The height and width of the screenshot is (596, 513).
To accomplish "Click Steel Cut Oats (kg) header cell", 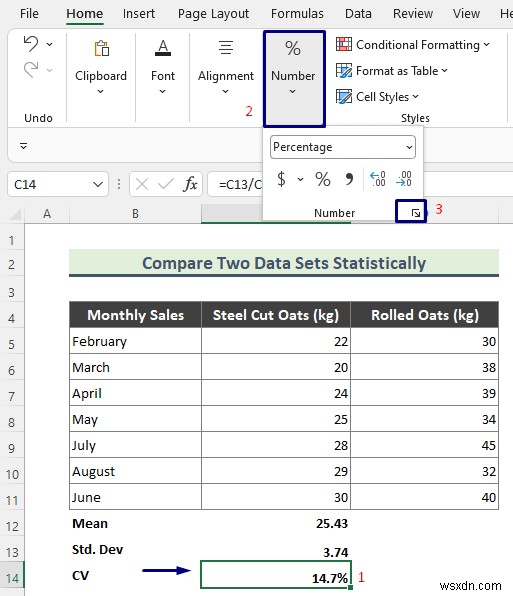I will click(276, 315).
